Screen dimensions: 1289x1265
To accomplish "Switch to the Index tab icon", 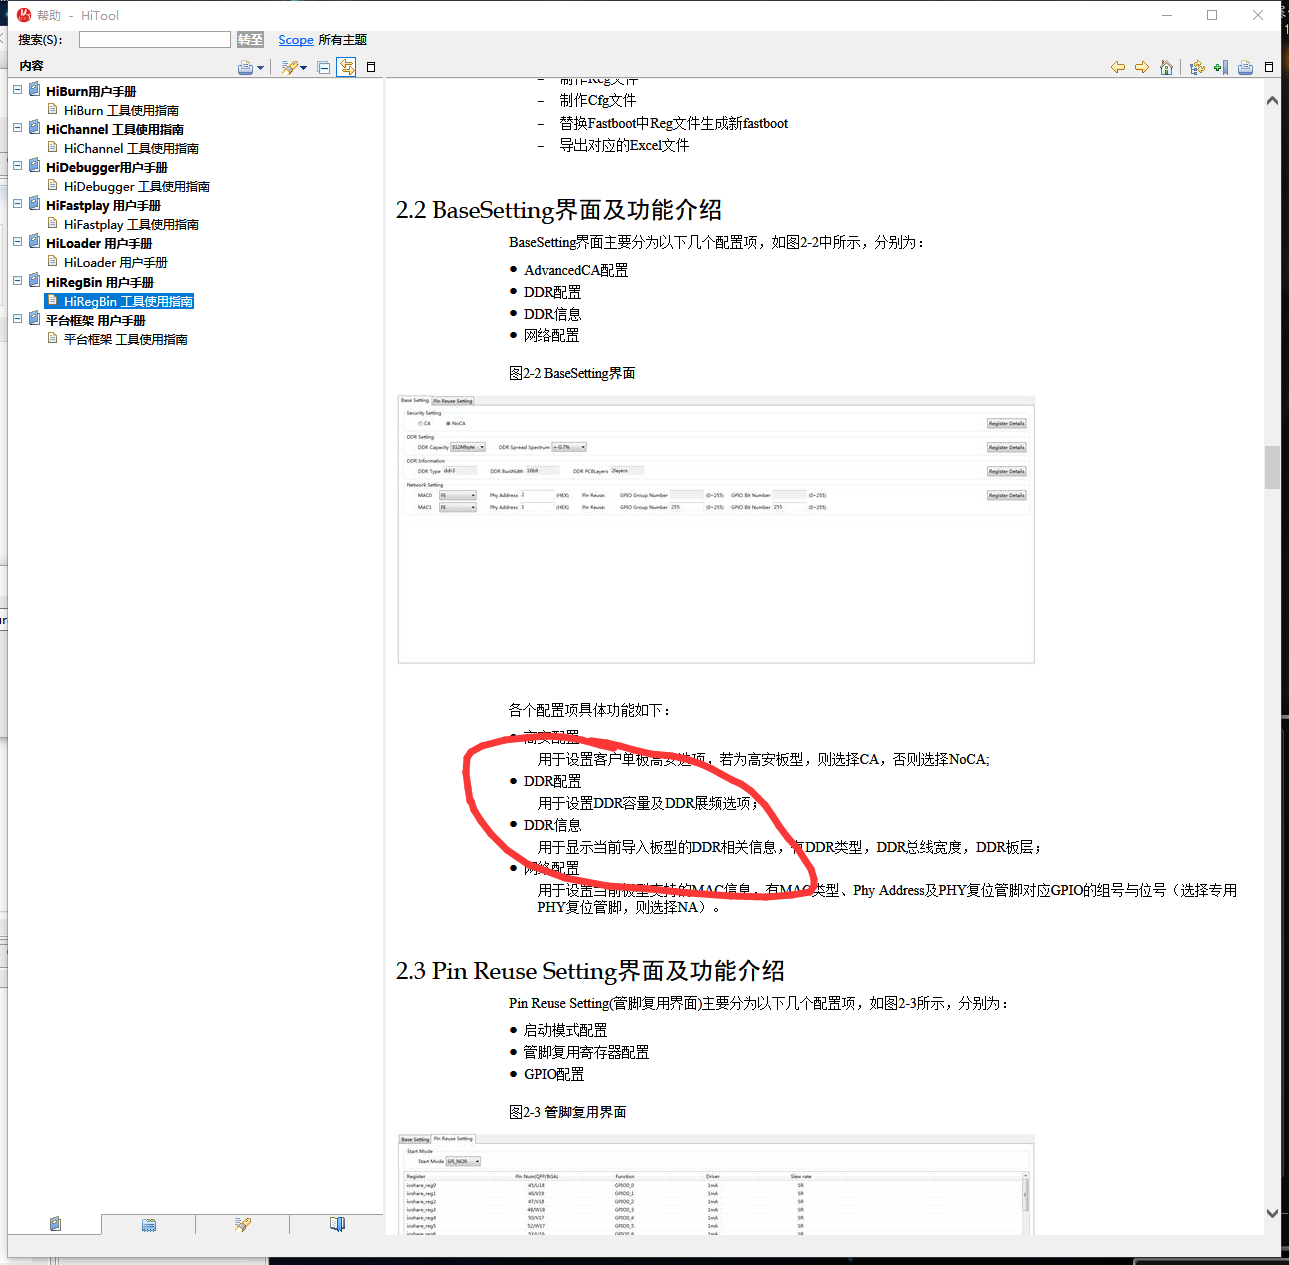I will [x=148, y=1223].
